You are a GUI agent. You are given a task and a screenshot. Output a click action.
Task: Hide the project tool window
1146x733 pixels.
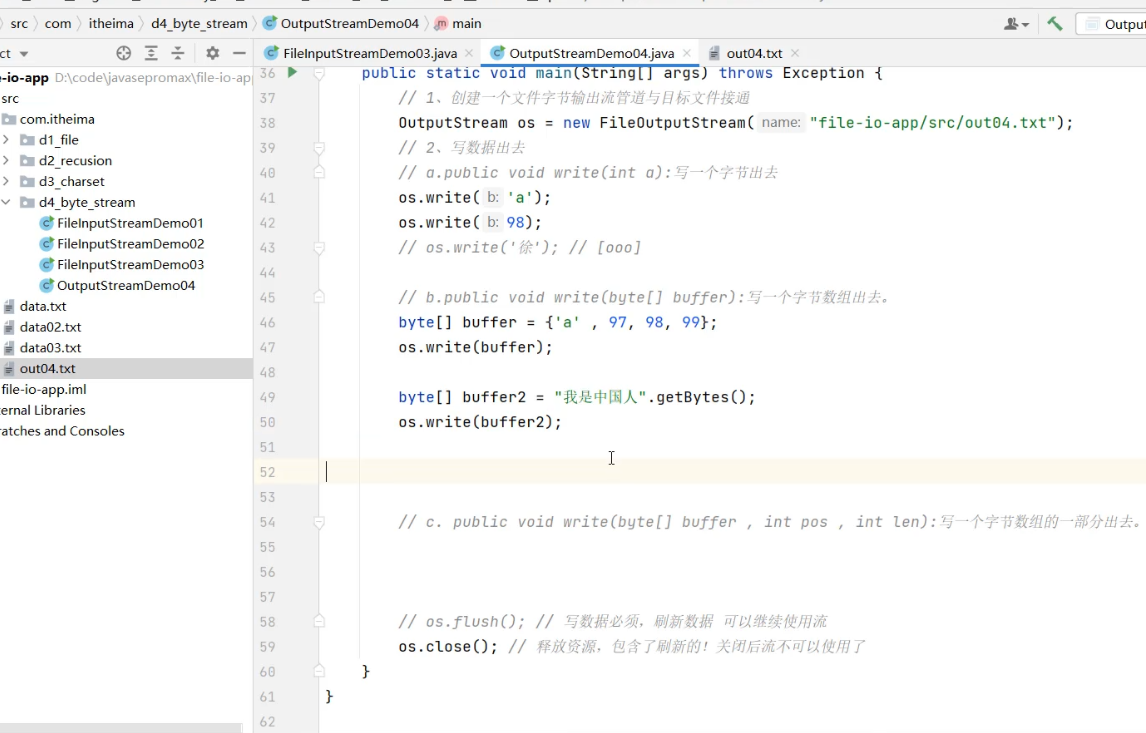239,53
